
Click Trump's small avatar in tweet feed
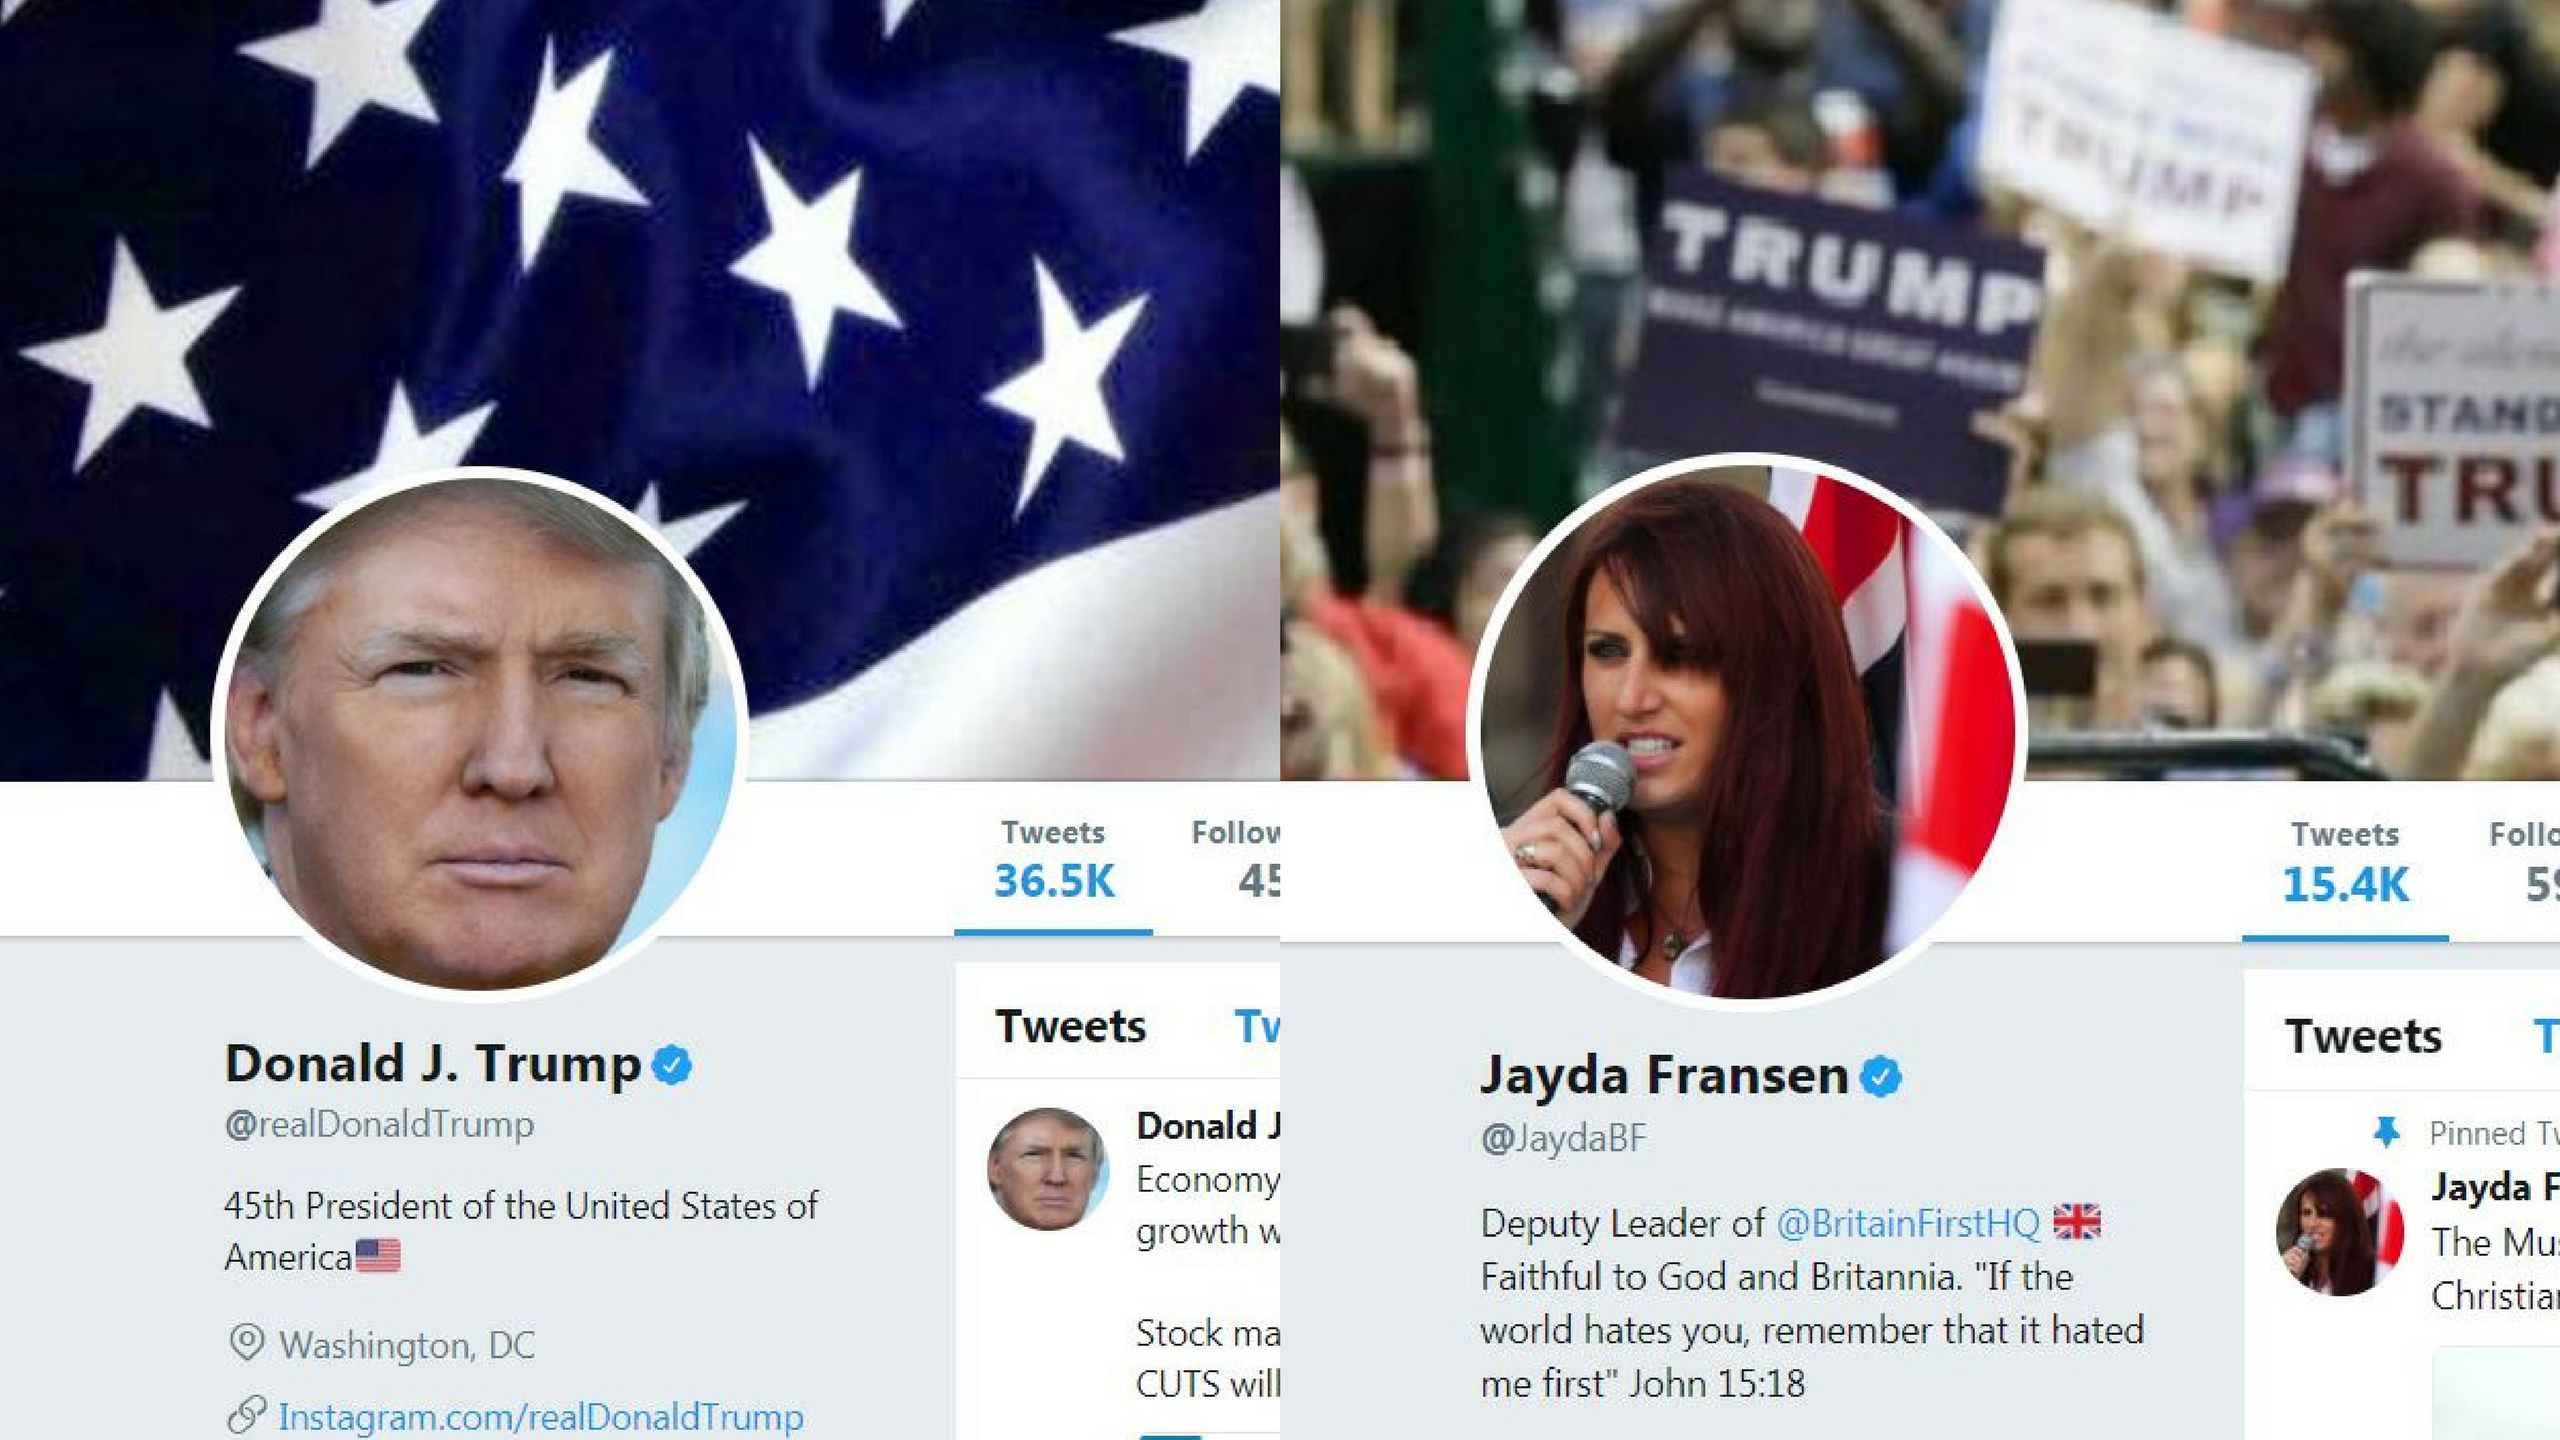point(1048,1168)
